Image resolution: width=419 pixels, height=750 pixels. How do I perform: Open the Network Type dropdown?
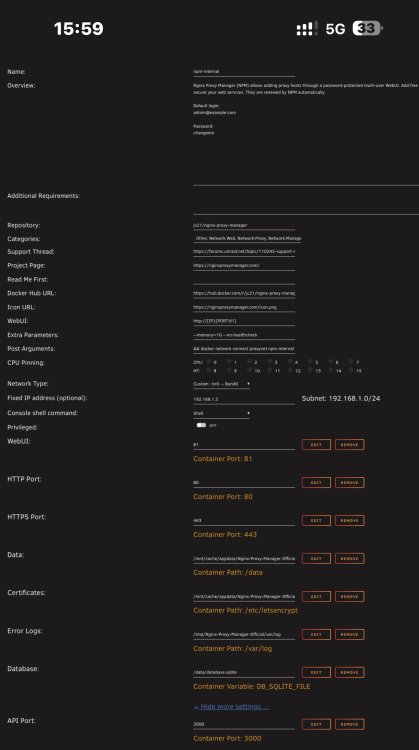pos(221,384)
